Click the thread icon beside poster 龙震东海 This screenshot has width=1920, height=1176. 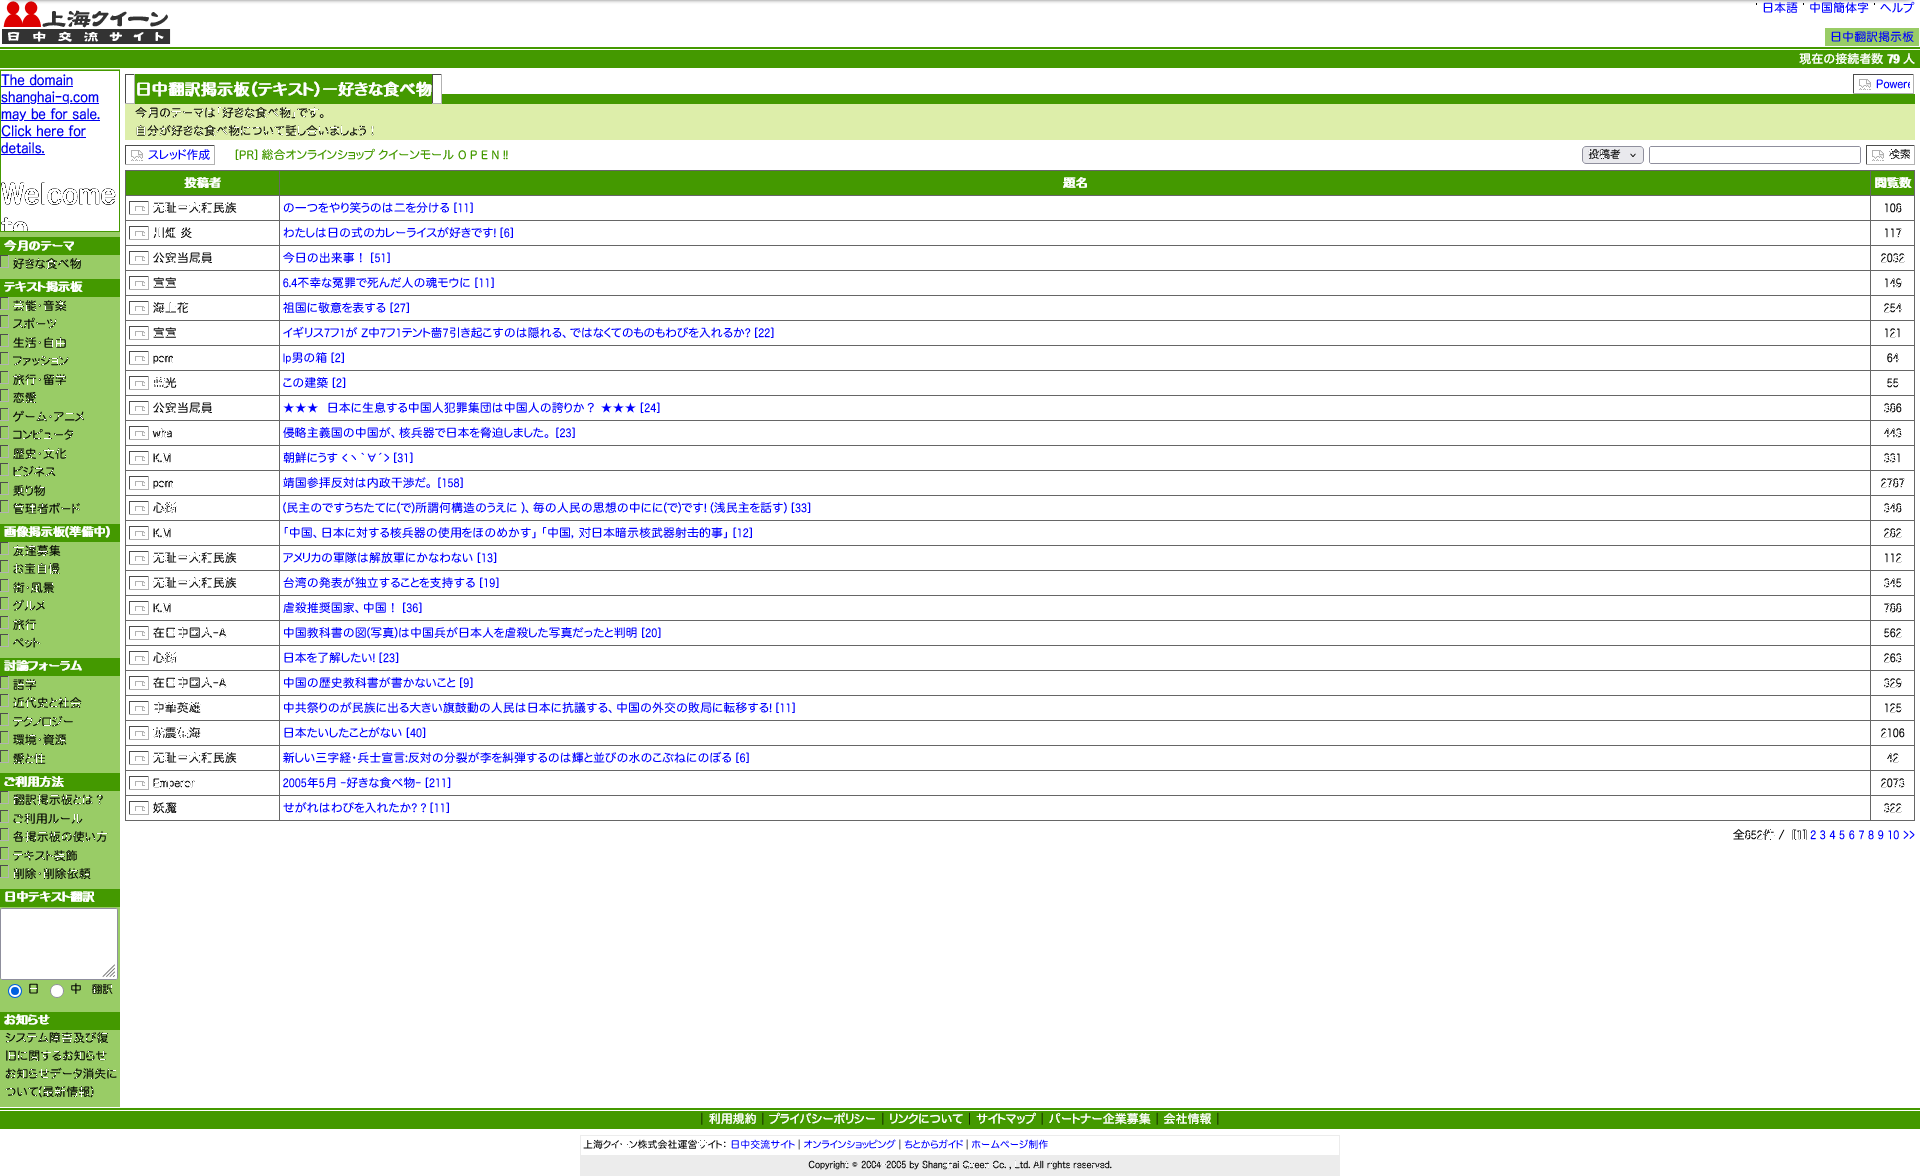click(x=139, y=733)
